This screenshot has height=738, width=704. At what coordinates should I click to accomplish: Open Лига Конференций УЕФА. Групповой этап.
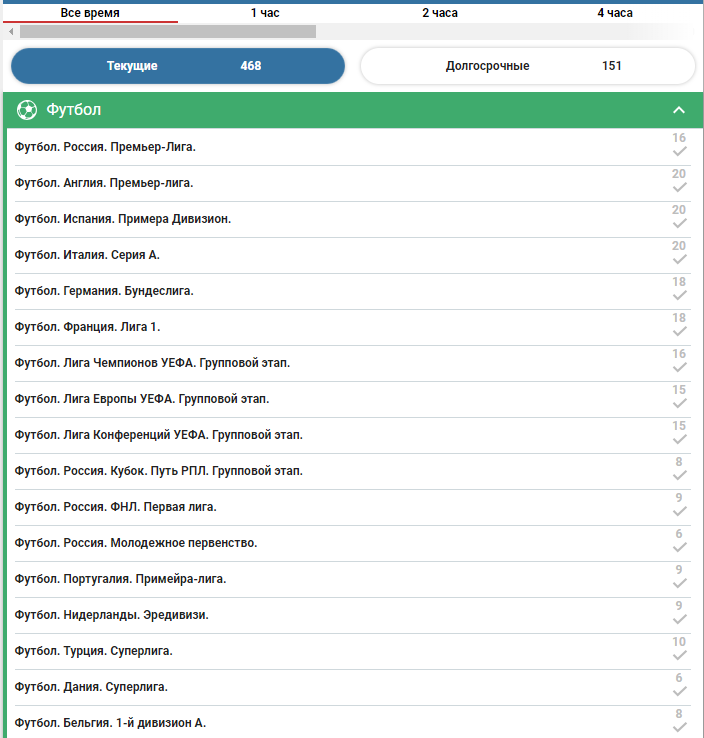159,435
